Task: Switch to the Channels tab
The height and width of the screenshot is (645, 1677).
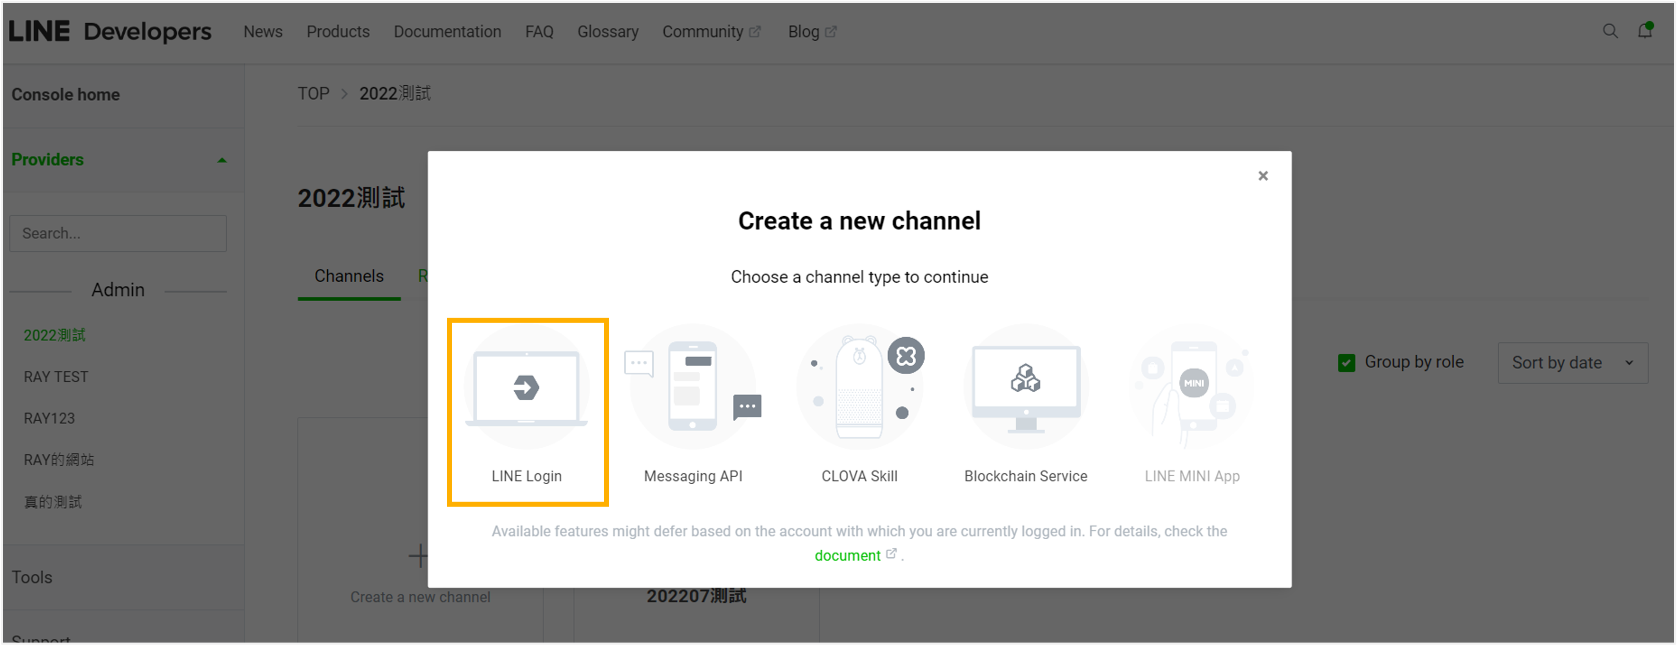Action: pyautogui.click(x=349, y=276)
